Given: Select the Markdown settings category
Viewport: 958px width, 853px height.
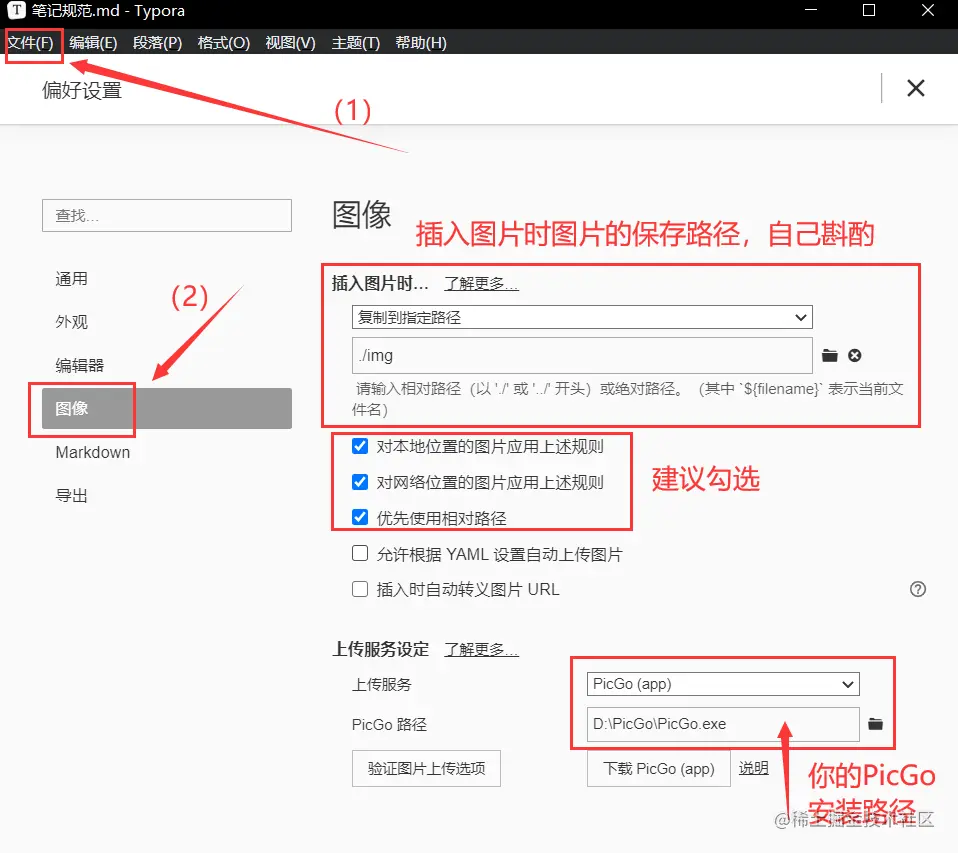Looking at the screenshot, I should click(93, 452).
